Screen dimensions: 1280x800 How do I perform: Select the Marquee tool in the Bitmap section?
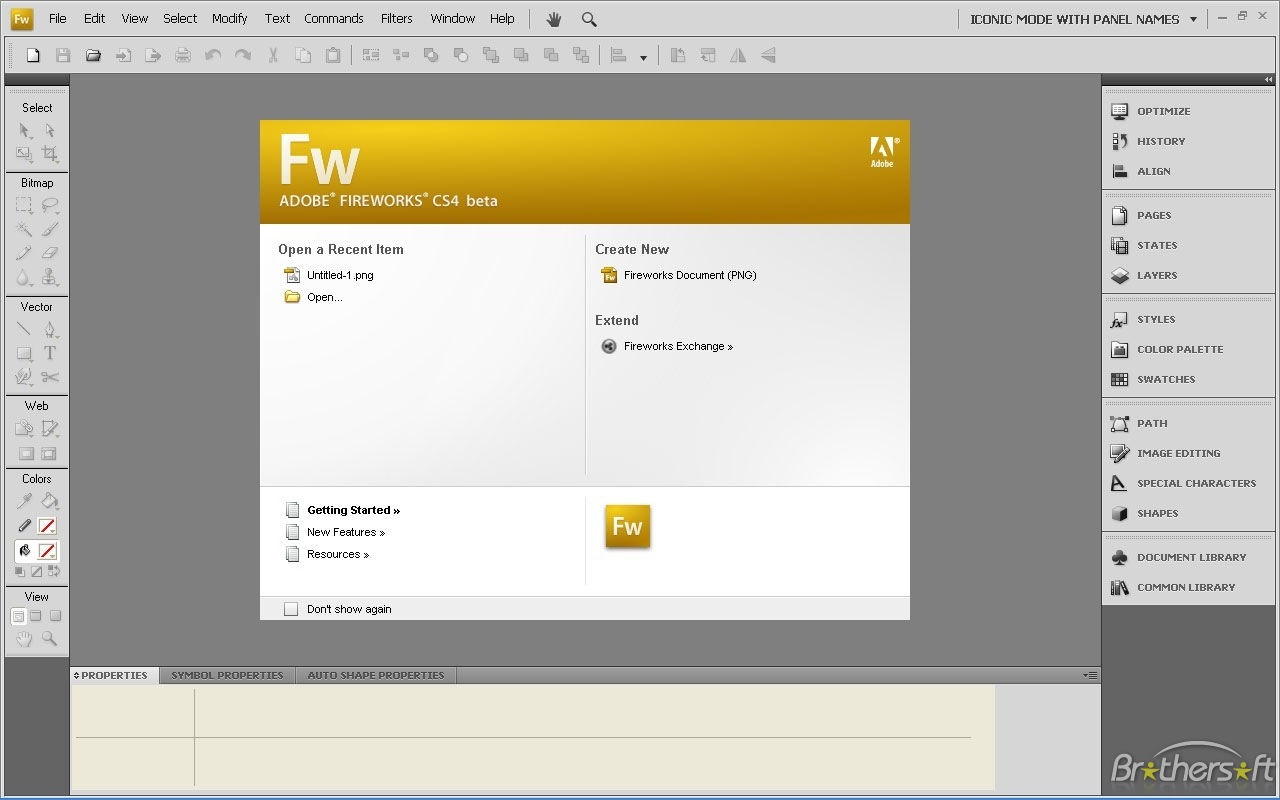point(24,206)
